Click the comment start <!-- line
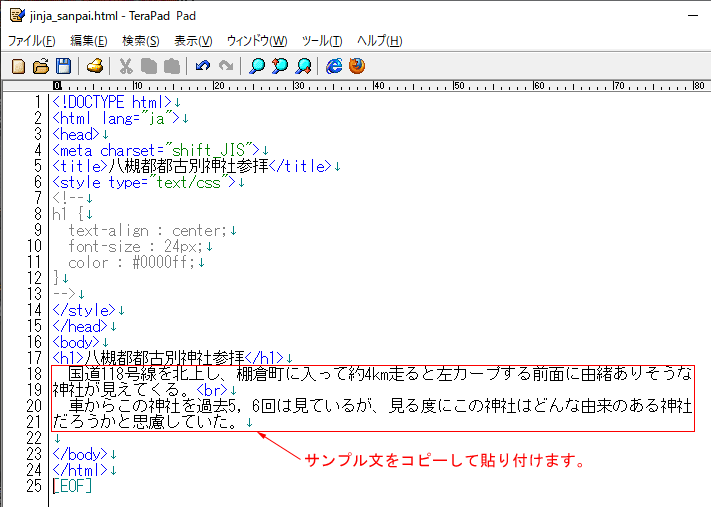This screenshot has width=711, height=507. coord(68,198)
